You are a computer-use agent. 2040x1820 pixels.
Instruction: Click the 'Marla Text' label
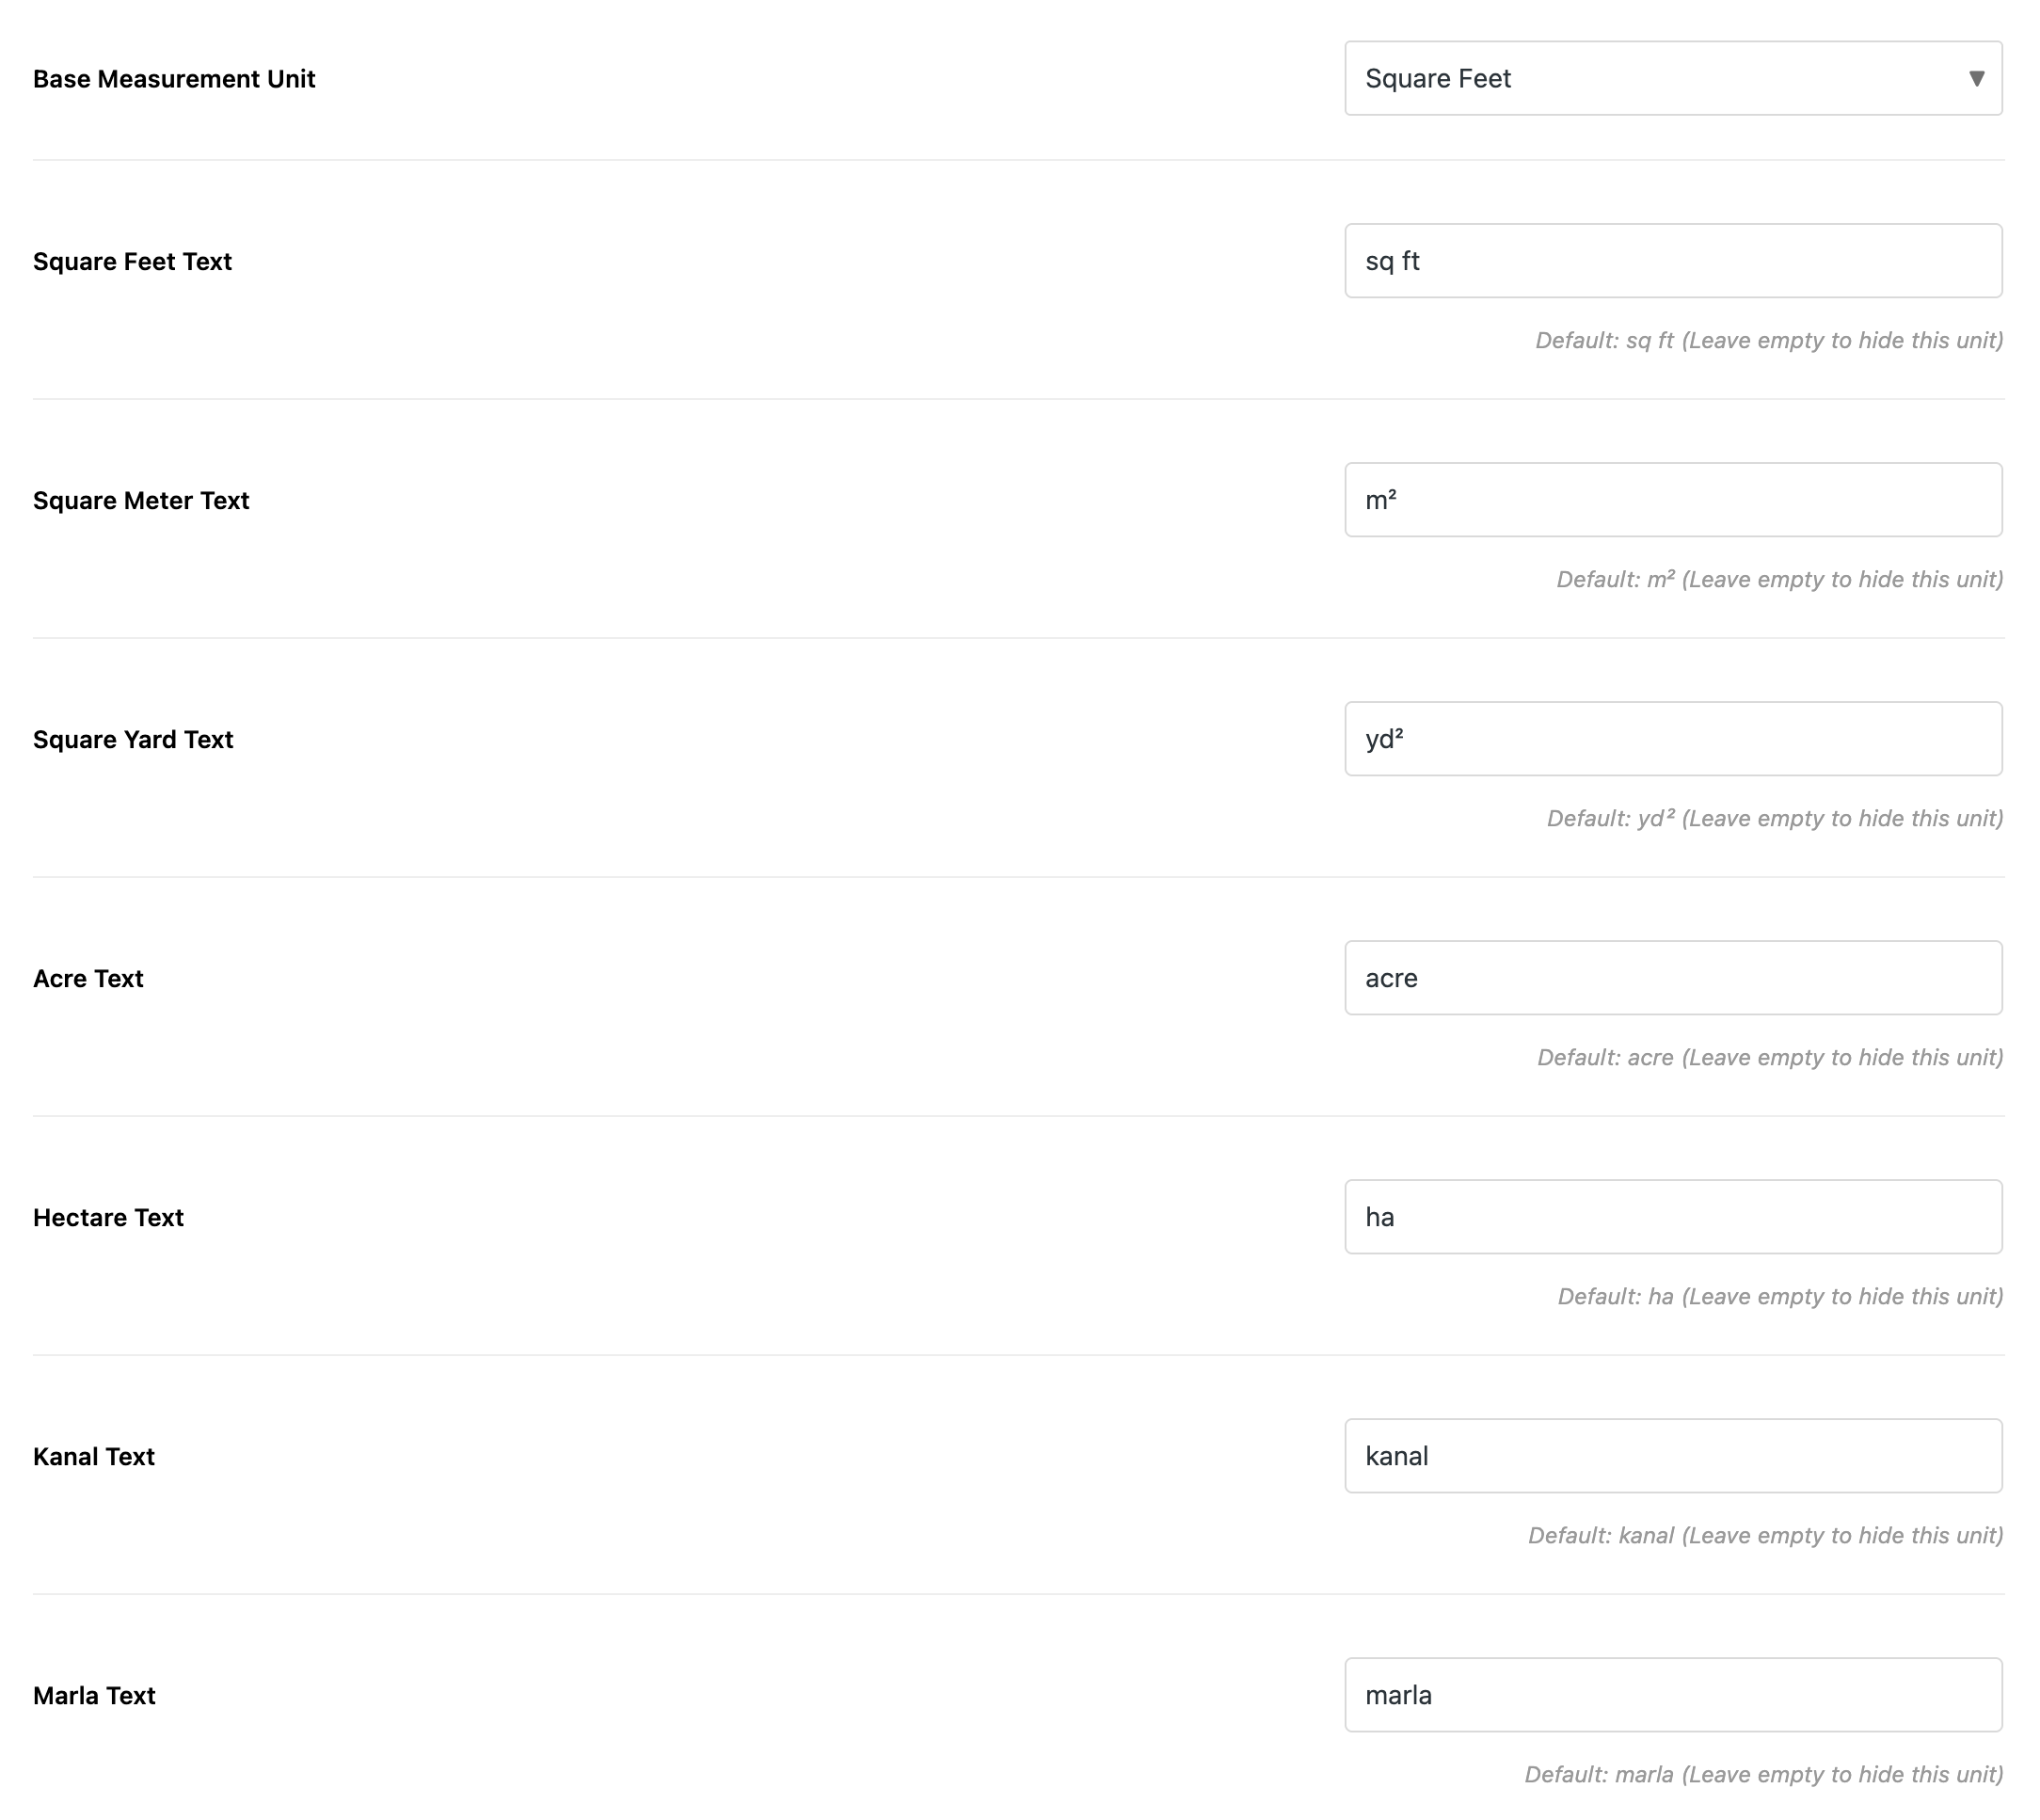(94, 1696)
